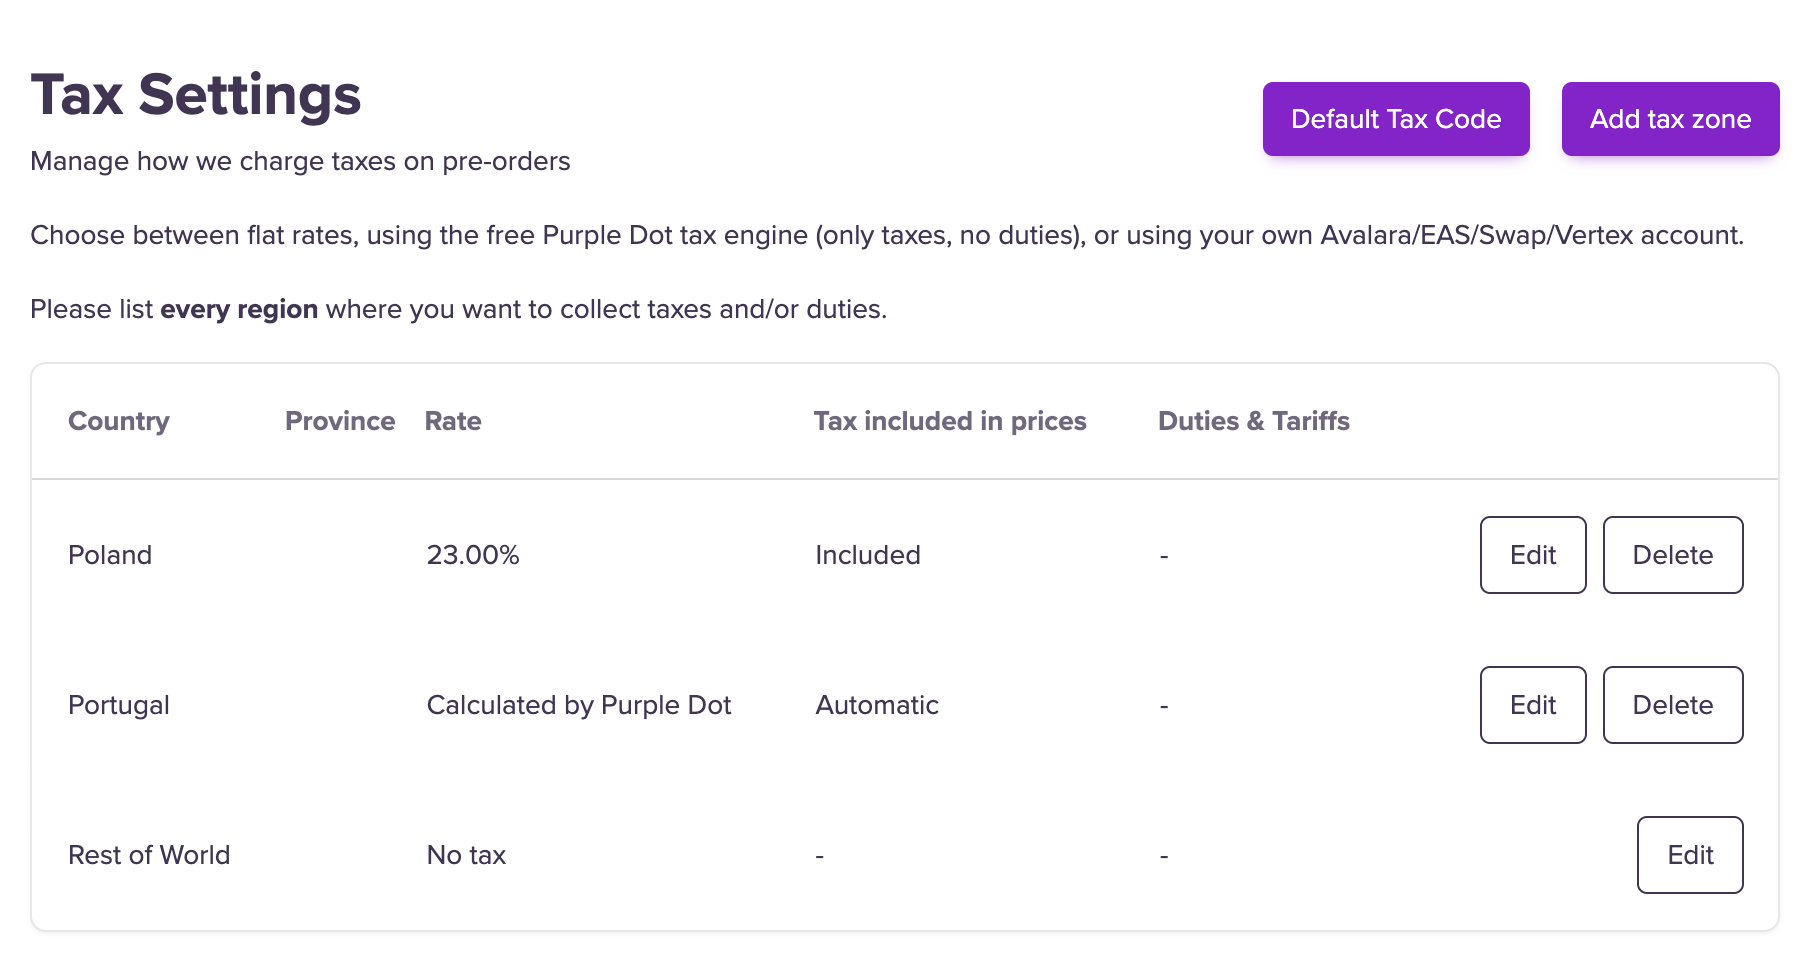Image resolution: width=1820 pixels, height=958 pixels.
Task: Select the Poland country cell
Action: point(110,555)
